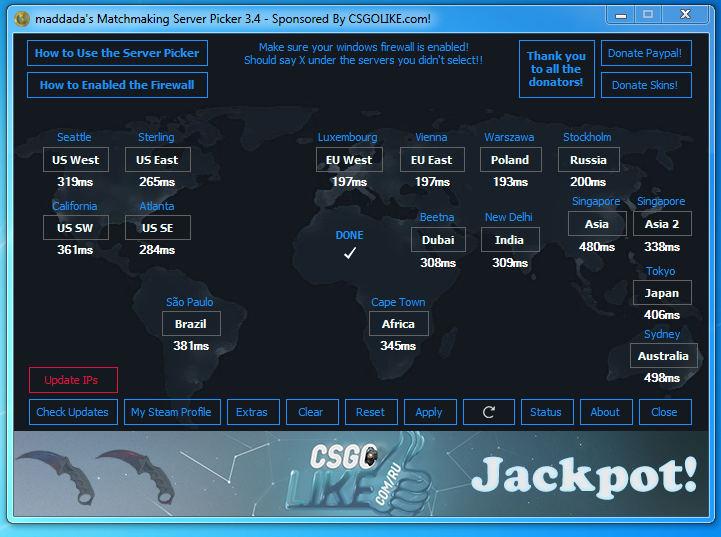This screenshot has width=721, height=537.
Task: Open My Steam Profile
Action: point(171,412)
